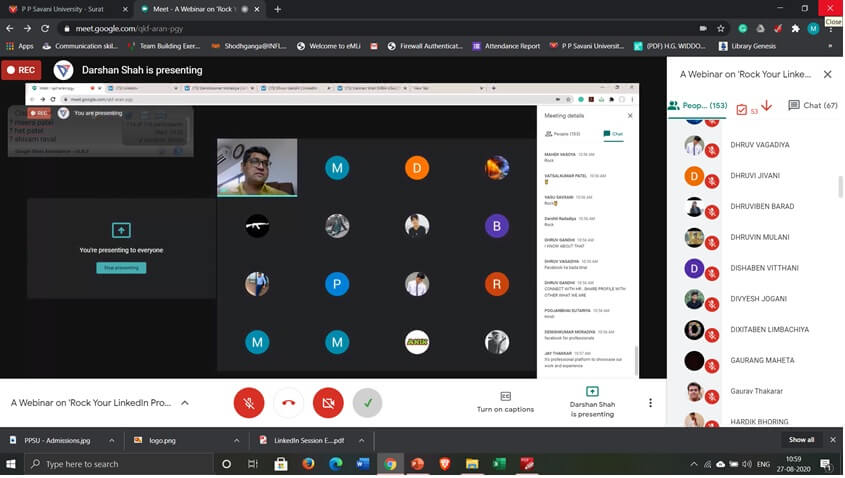Image resolution: width=845 pixels, height=478 pixels.
Task: Click the red leave call button
Action: click(x=288, y=402)
